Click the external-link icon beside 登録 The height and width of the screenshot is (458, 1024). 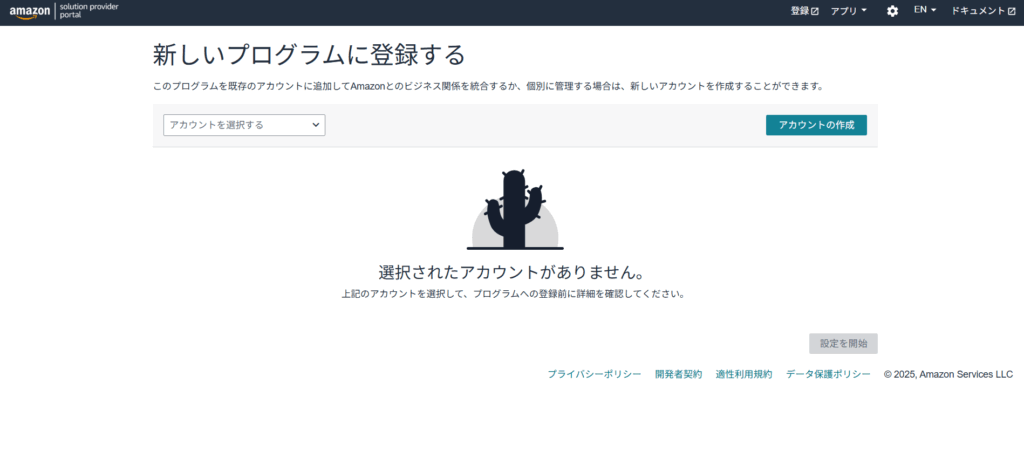[x=815, y=11]
